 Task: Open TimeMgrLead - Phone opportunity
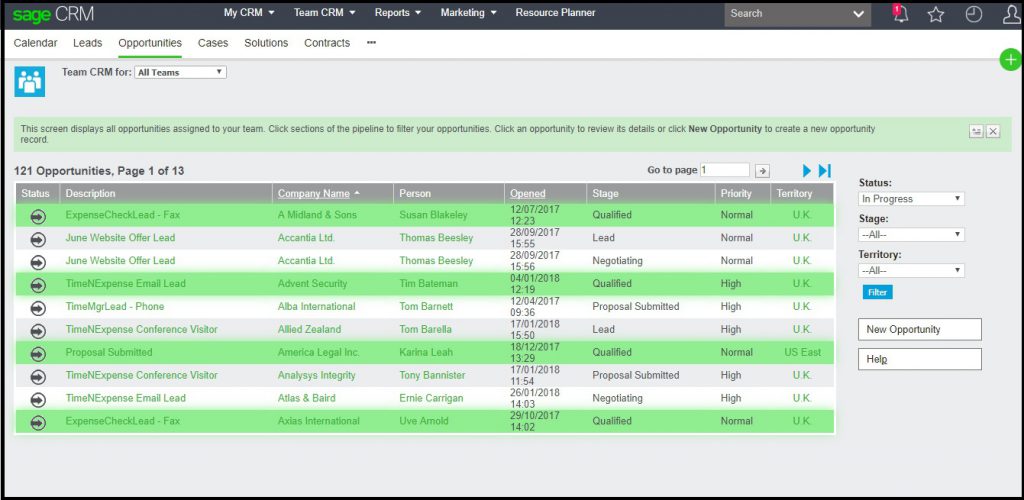pos(115,306)
